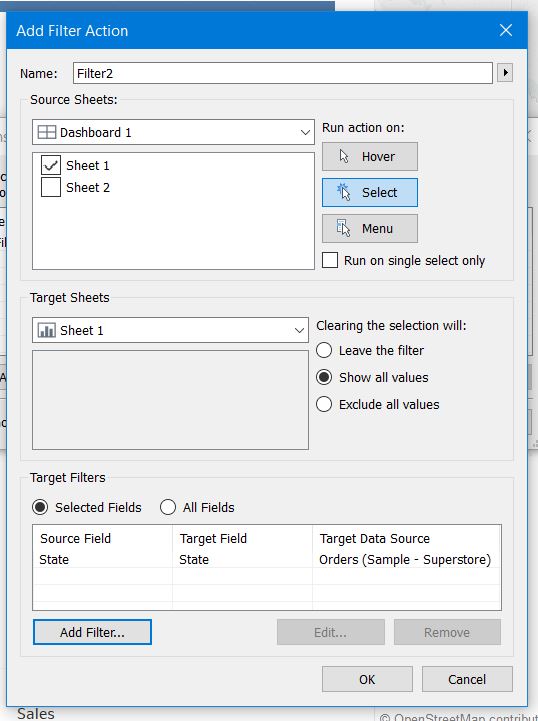This screenshot has width=538, height=721.
Task: Confirm the dialog with OK
Action: [x=367, y=679]
